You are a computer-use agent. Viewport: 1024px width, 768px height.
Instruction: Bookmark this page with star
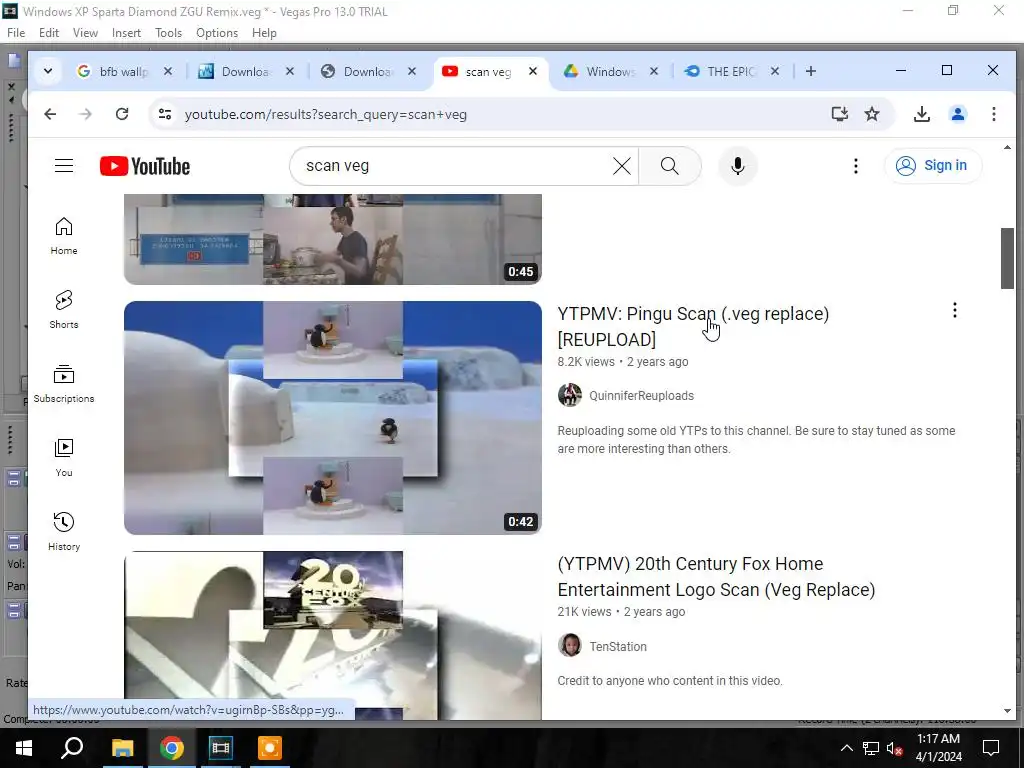tap(872, 114)
